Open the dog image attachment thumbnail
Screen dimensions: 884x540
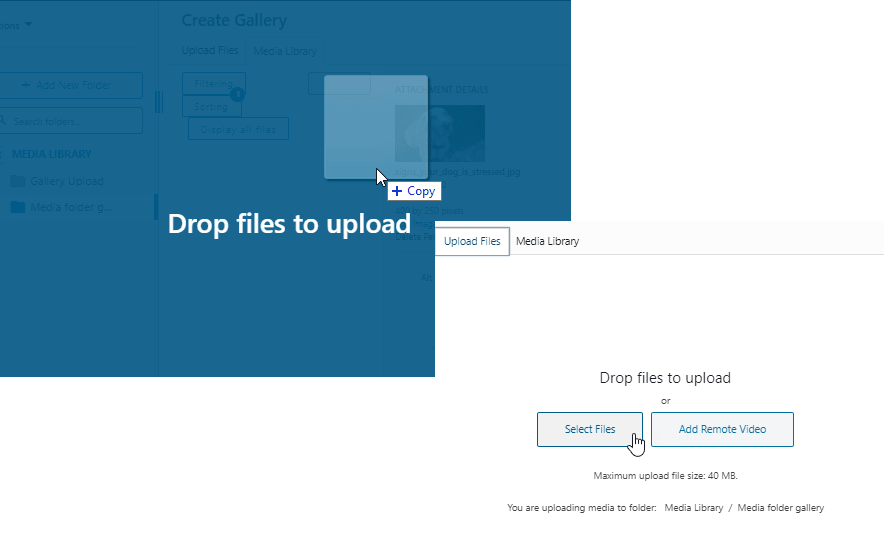point(439,133)
